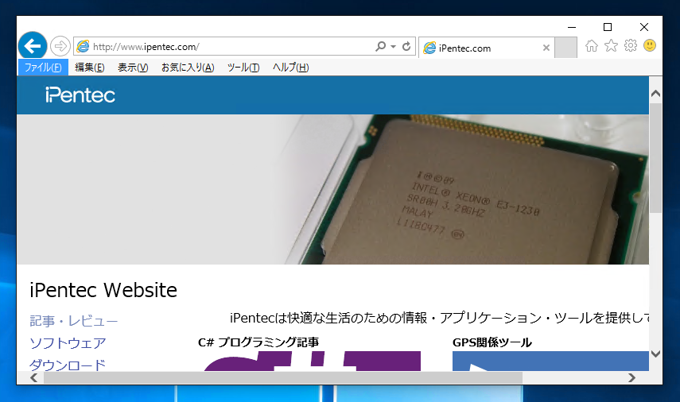Open the ダウンロード link

[68, 364]
